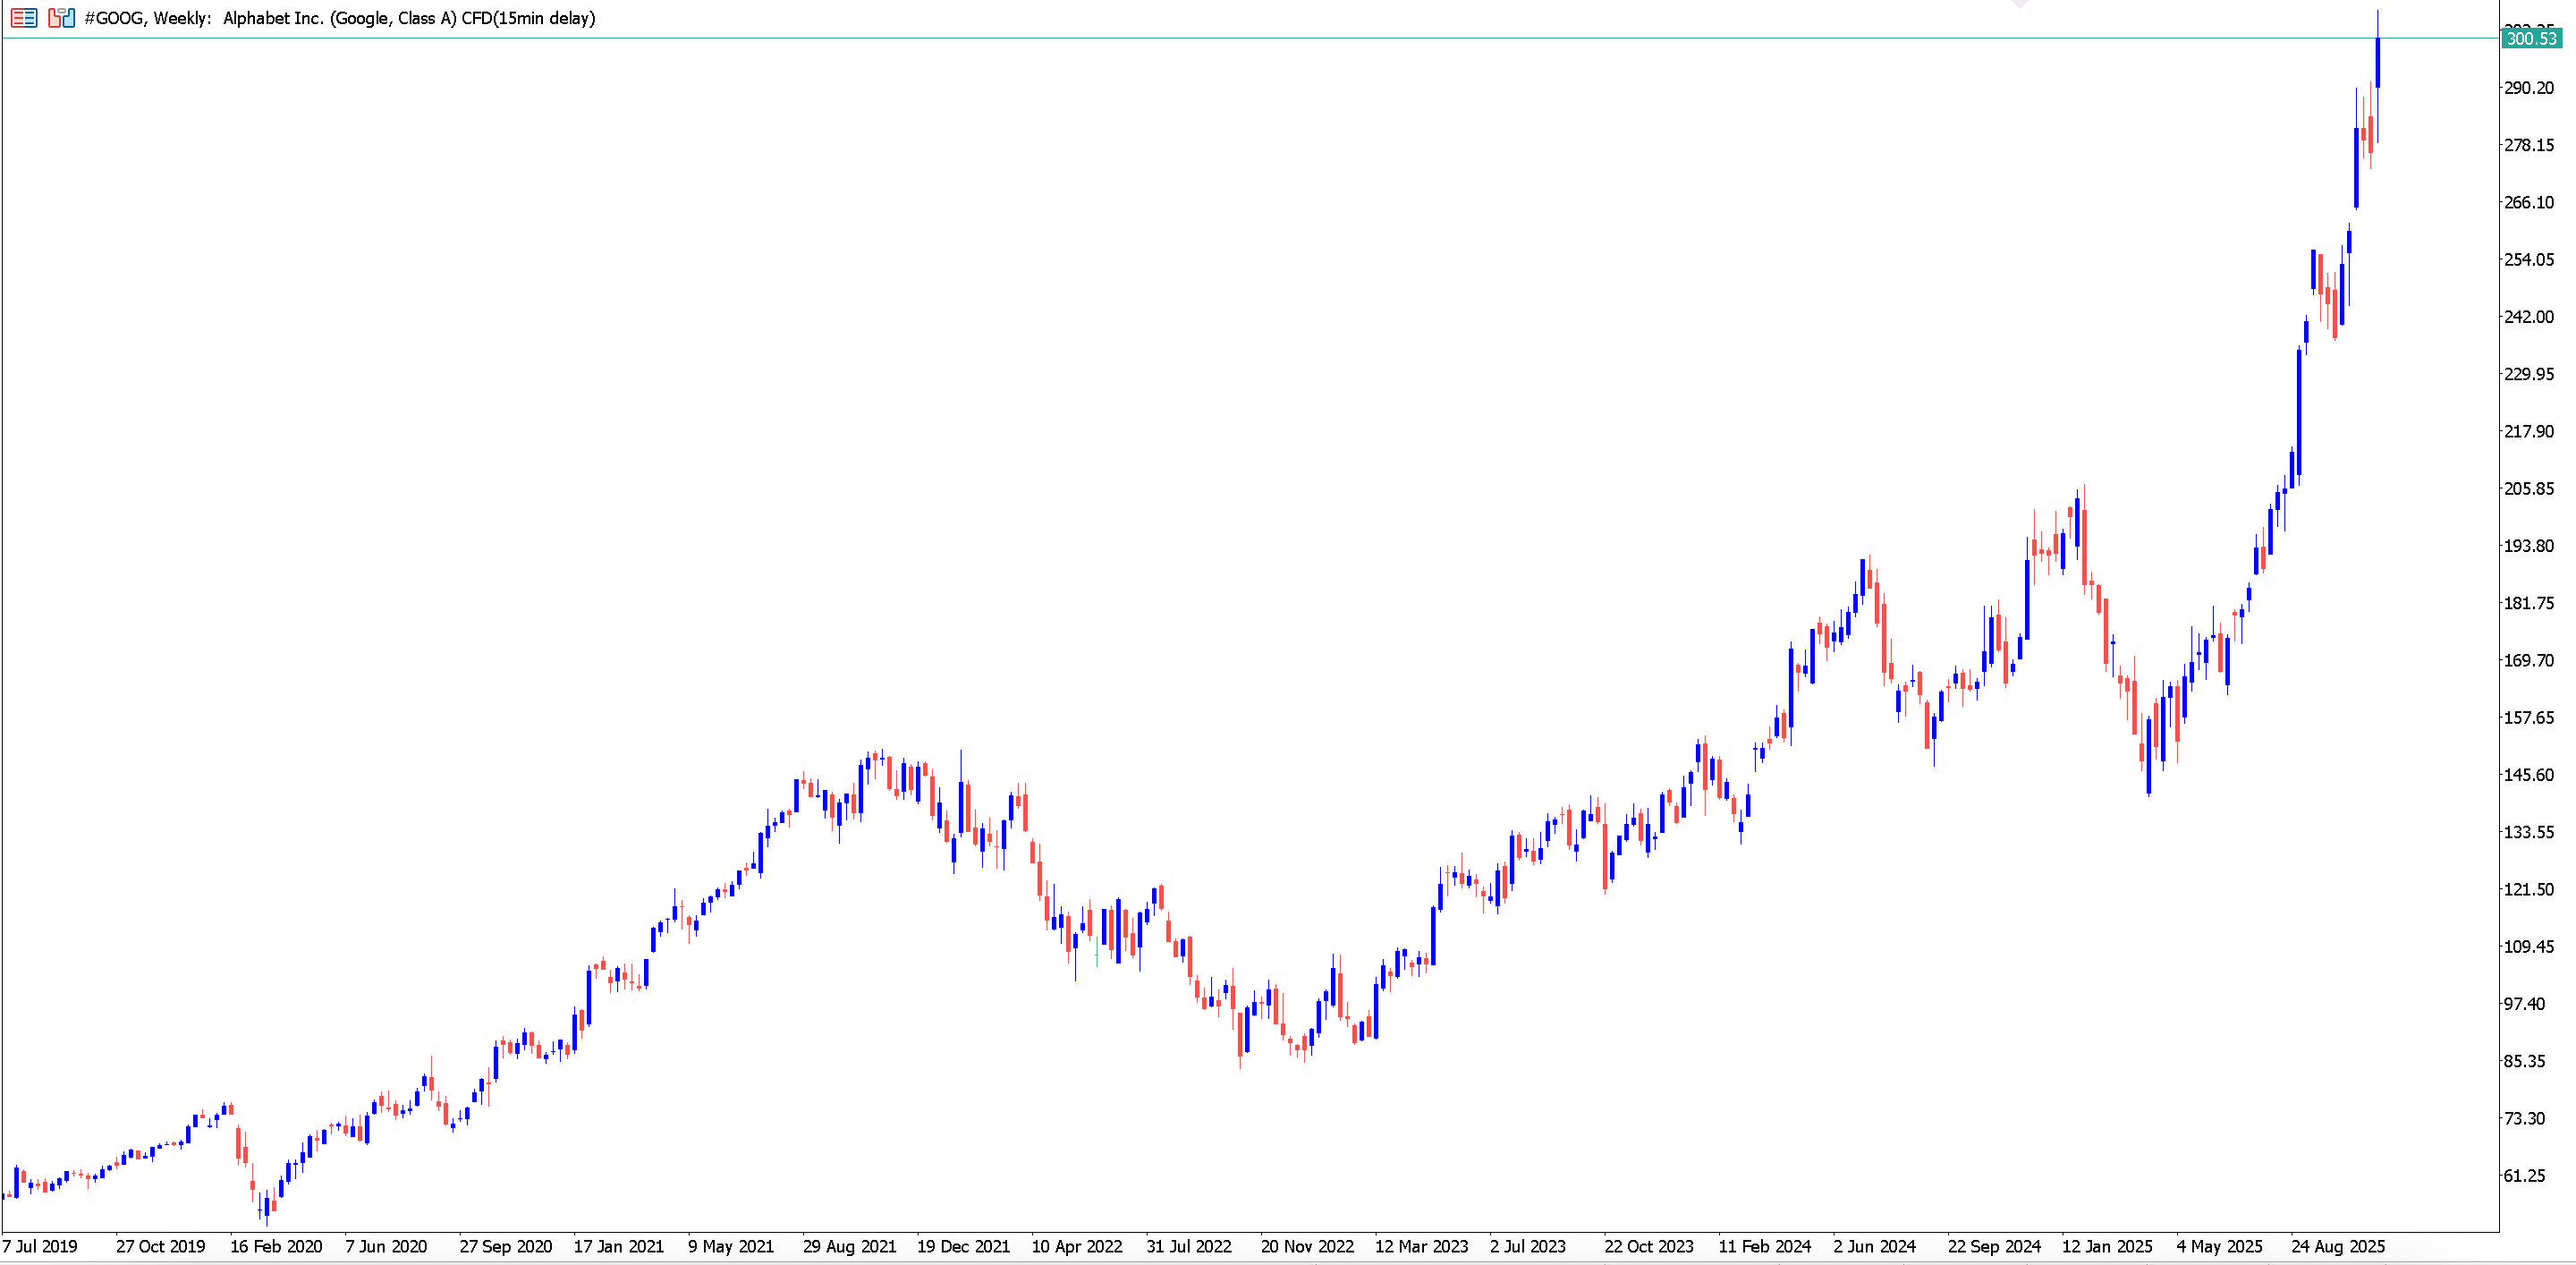This screenshot has height=1265, width=2576.
Task: Click the 7 Jul 2019 date label
Action: point(40,1246)
